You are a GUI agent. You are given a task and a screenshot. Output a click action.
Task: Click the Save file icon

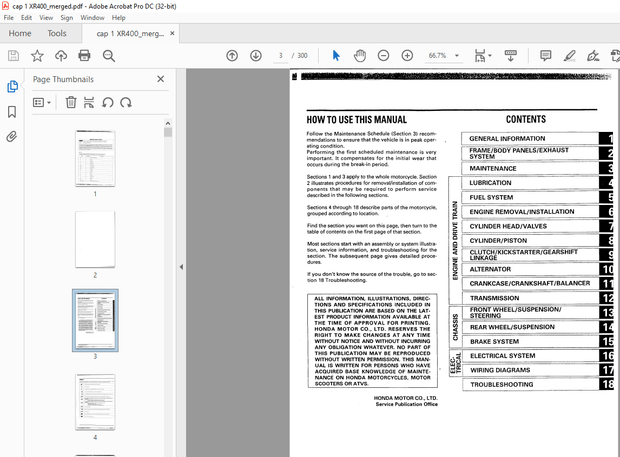[x=13, y=56]
